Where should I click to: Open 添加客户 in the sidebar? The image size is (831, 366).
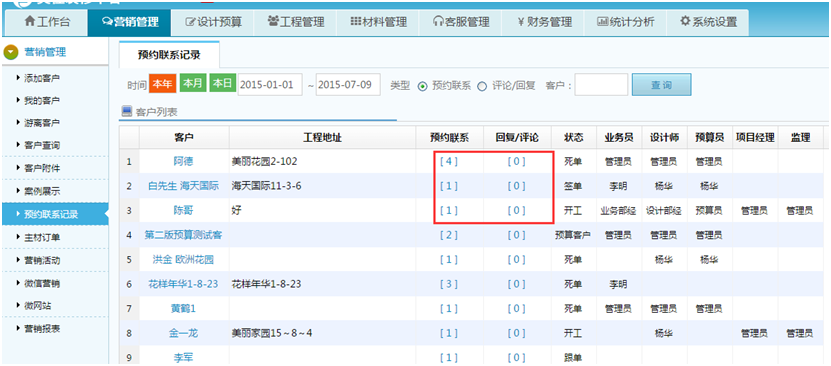(x=41, y=78)
